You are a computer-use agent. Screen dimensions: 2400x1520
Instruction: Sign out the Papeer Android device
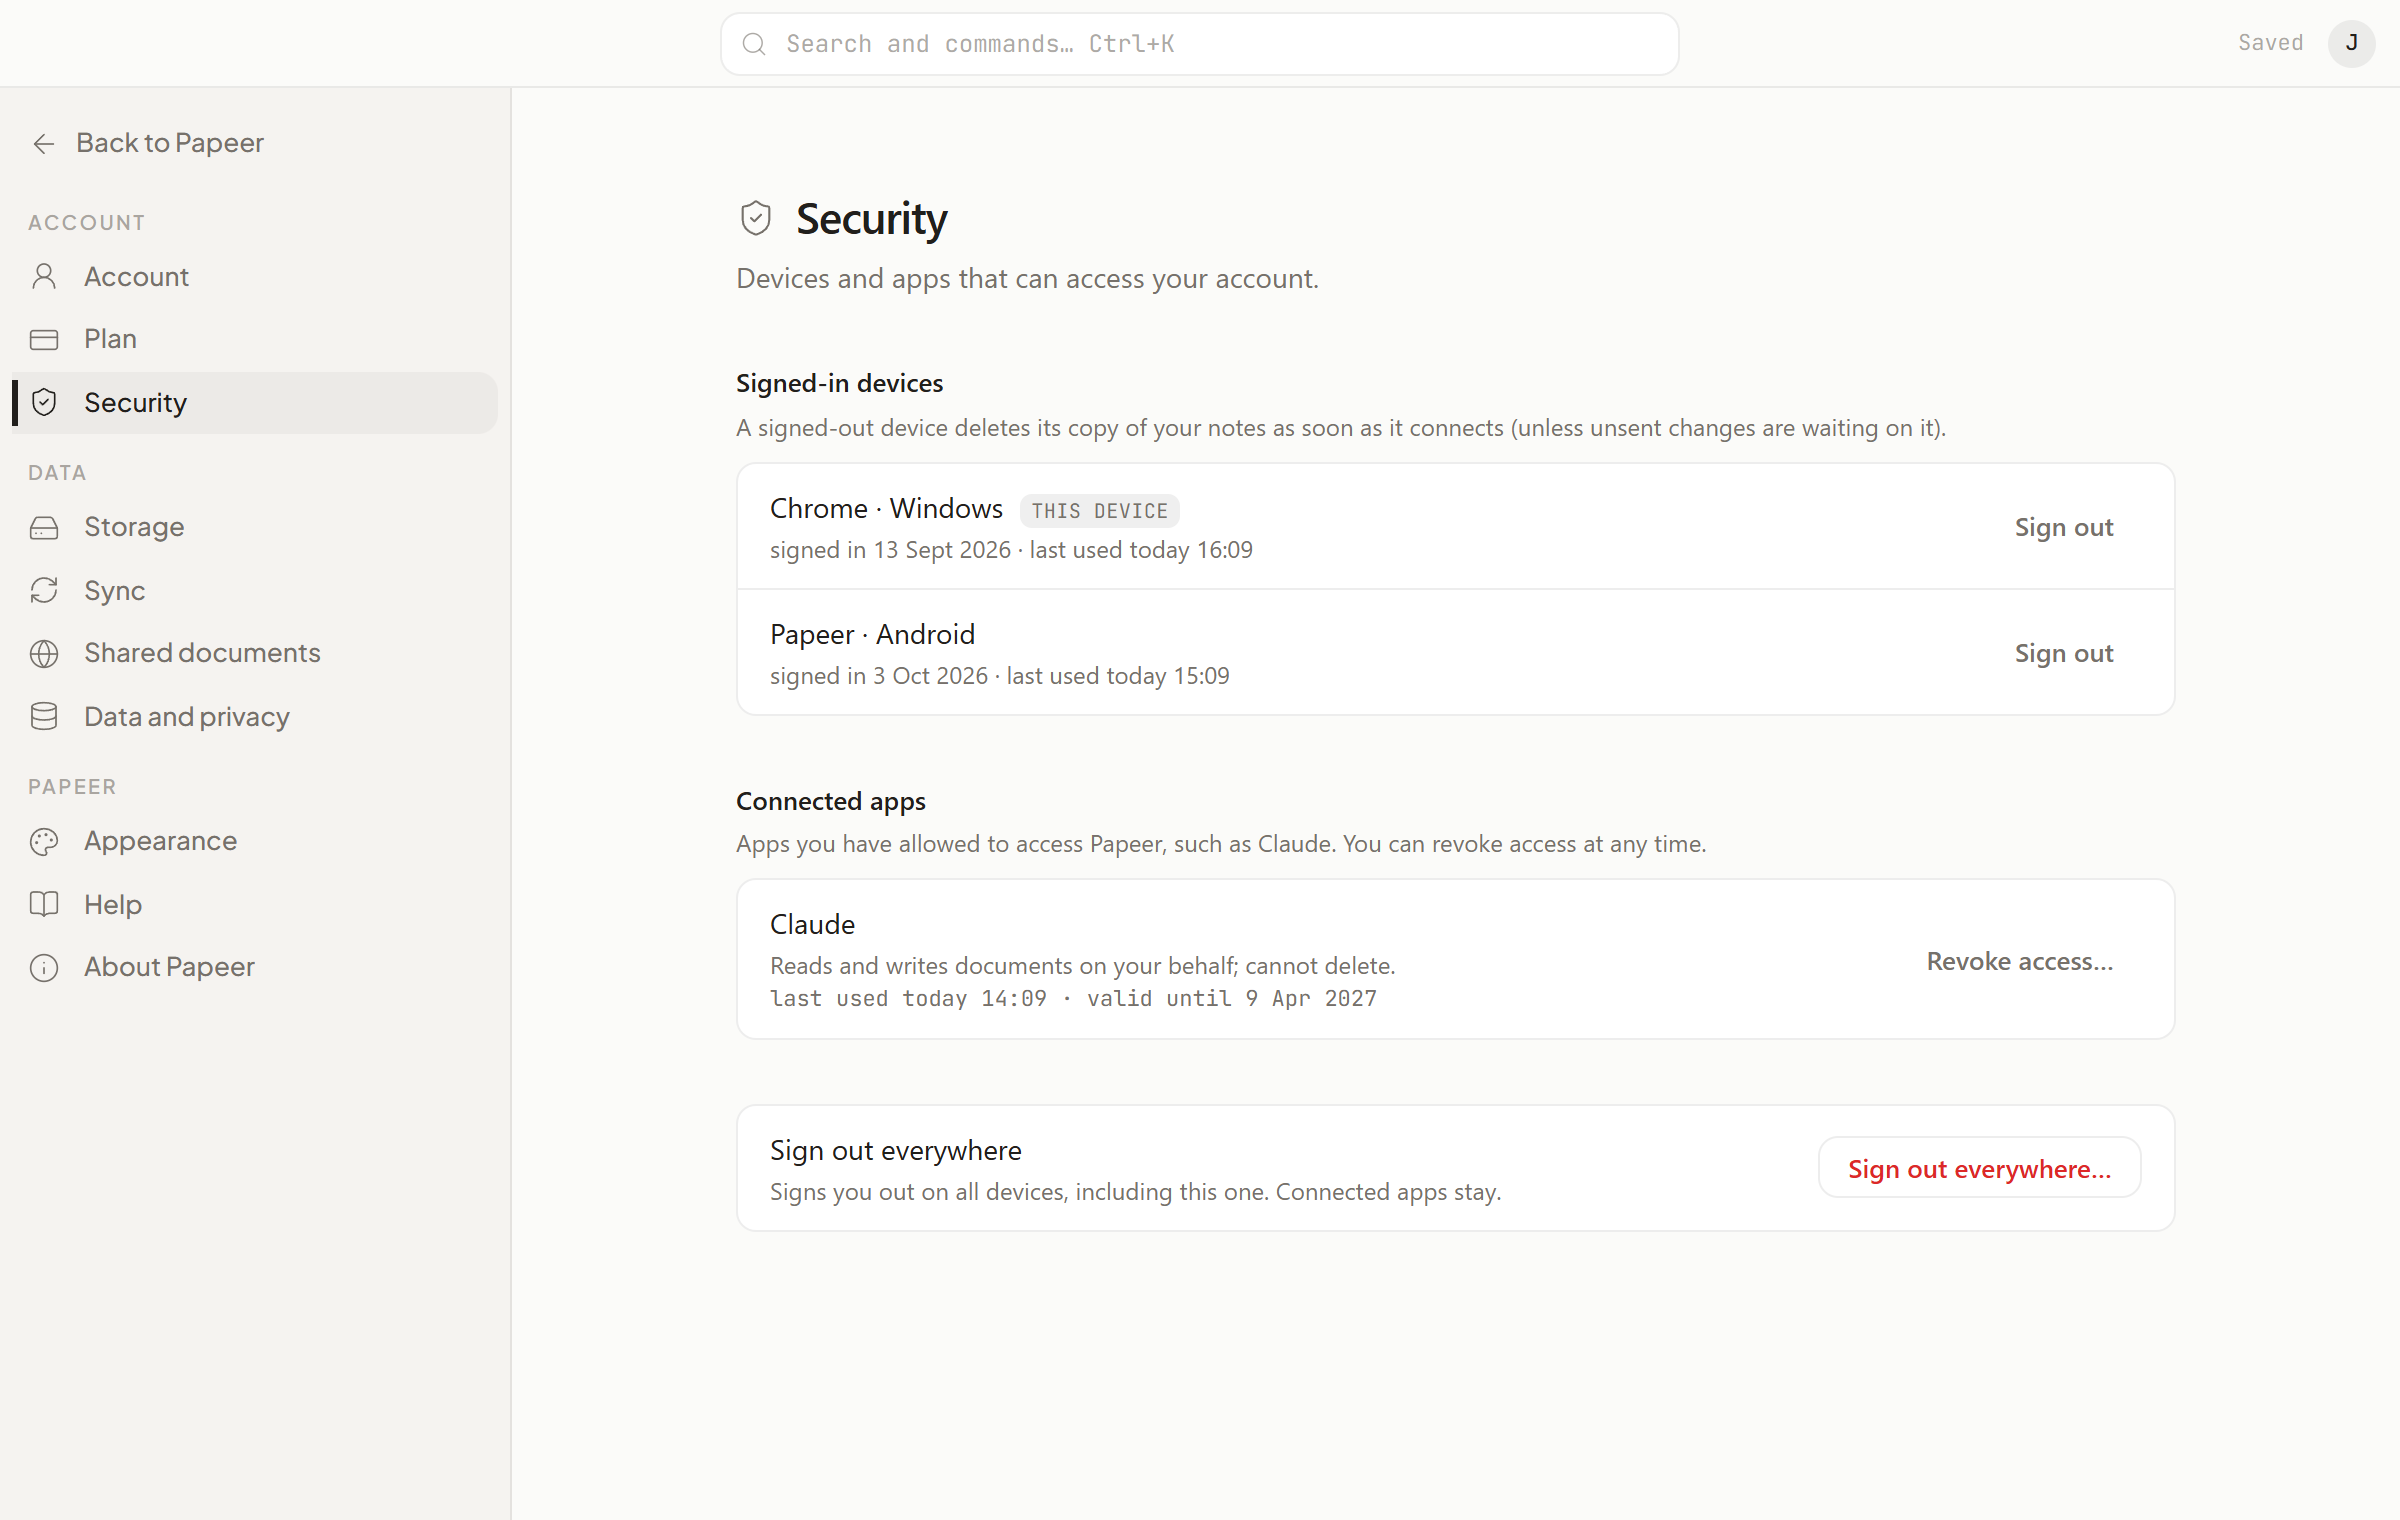(2063, 654)
